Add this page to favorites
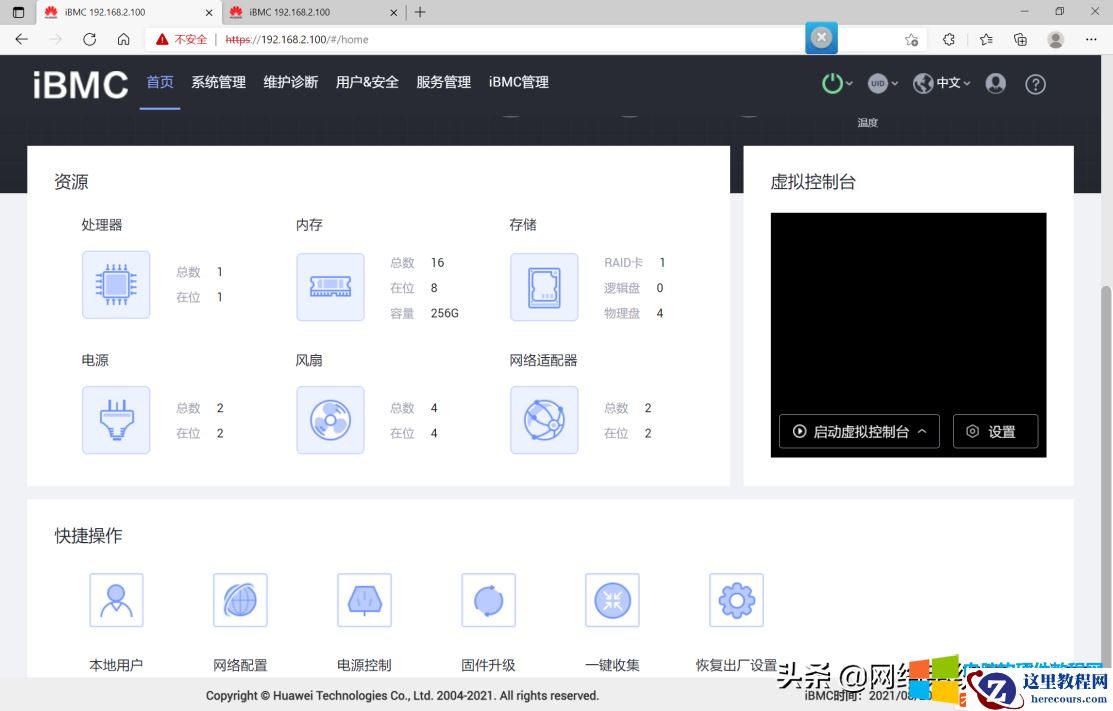Viewport: 1113px width, 711px height. [911, 40]
